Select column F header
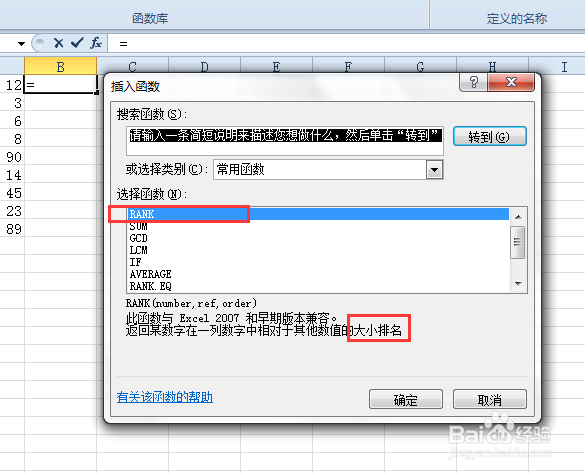The image size is (585, 473). (x=348, y=66)
